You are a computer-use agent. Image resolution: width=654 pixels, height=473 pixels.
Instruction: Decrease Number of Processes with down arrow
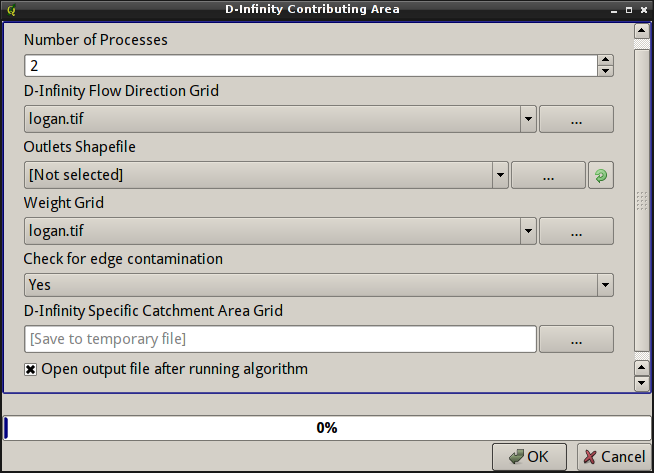(x=605, y=71)
